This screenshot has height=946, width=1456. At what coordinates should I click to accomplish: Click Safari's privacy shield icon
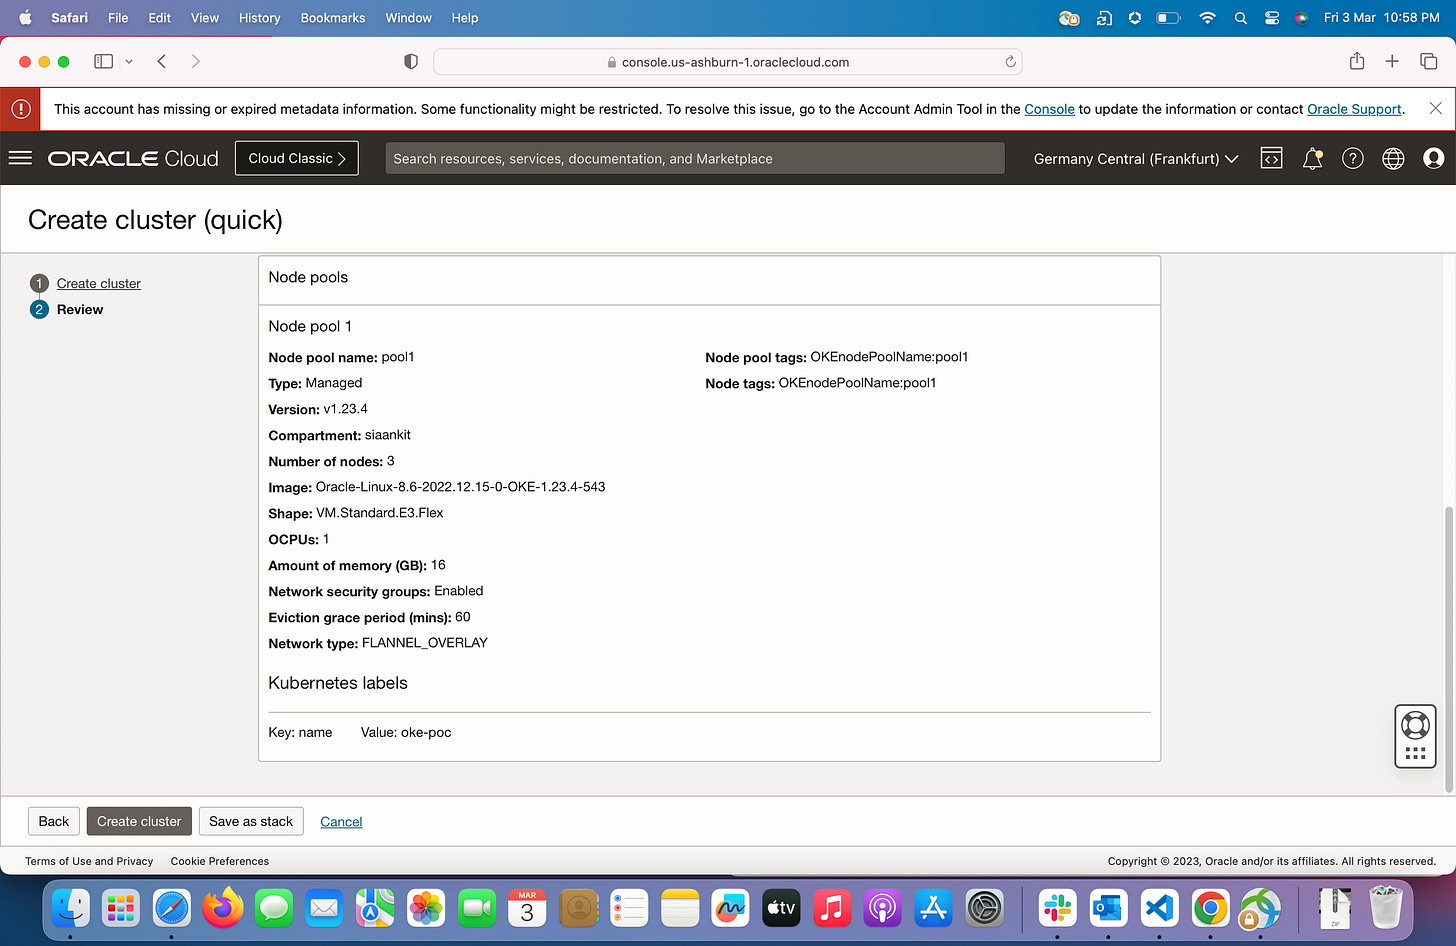pyautogui.click(x=410, y=61)
